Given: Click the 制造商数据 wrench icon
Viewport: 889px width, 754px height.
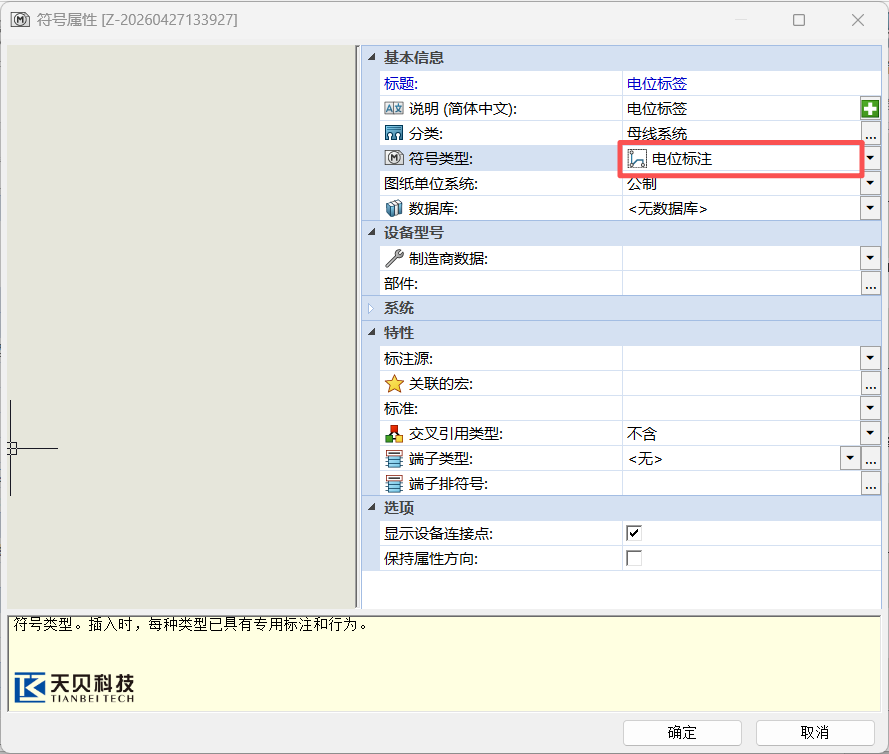Looking at the screenshot, I should 394,259.
